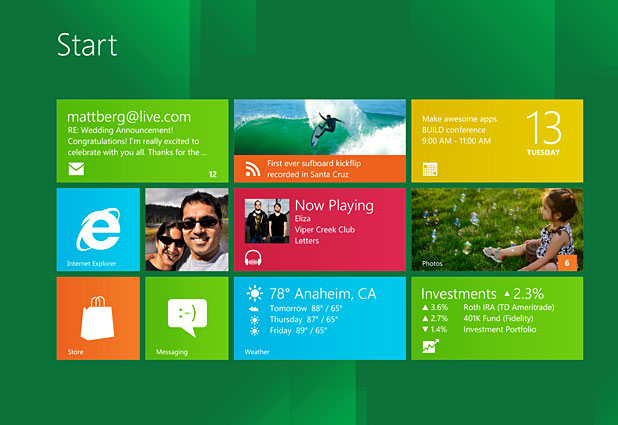Viewport: 618px width, 425px height.
Task: Open the Internet Explorer logo icon
Action: click(98, 228)
